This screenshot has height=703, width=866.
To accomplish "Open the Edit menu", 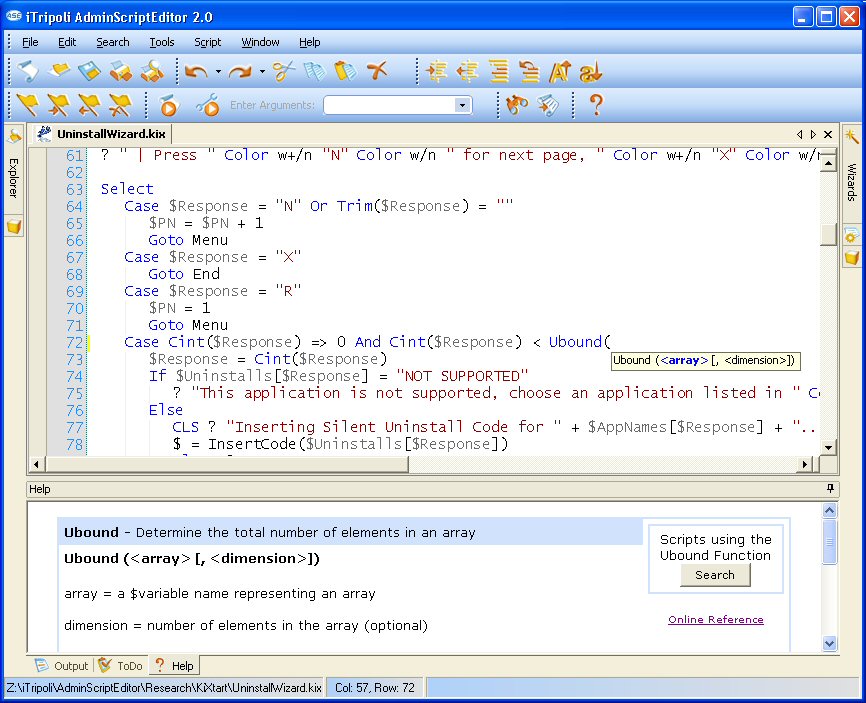I will click(x=67, y=42).
